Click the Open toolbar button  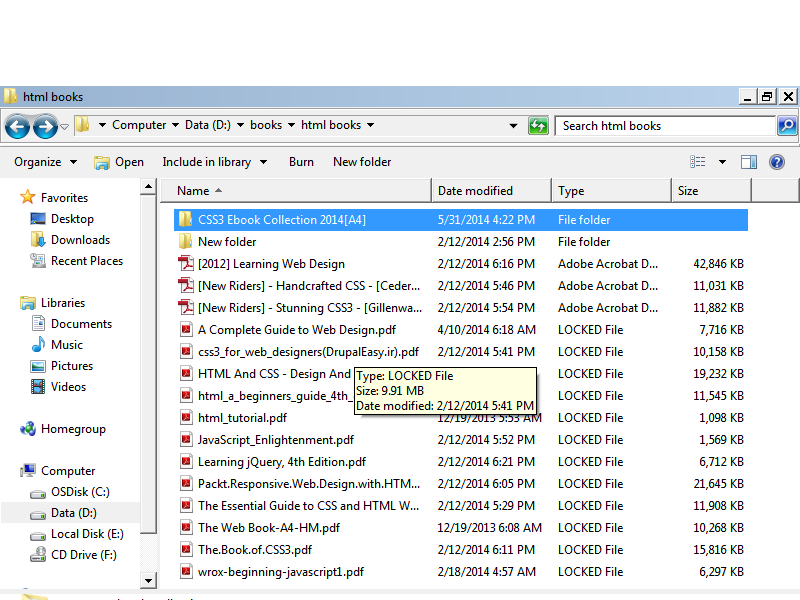tap(119, 162)
